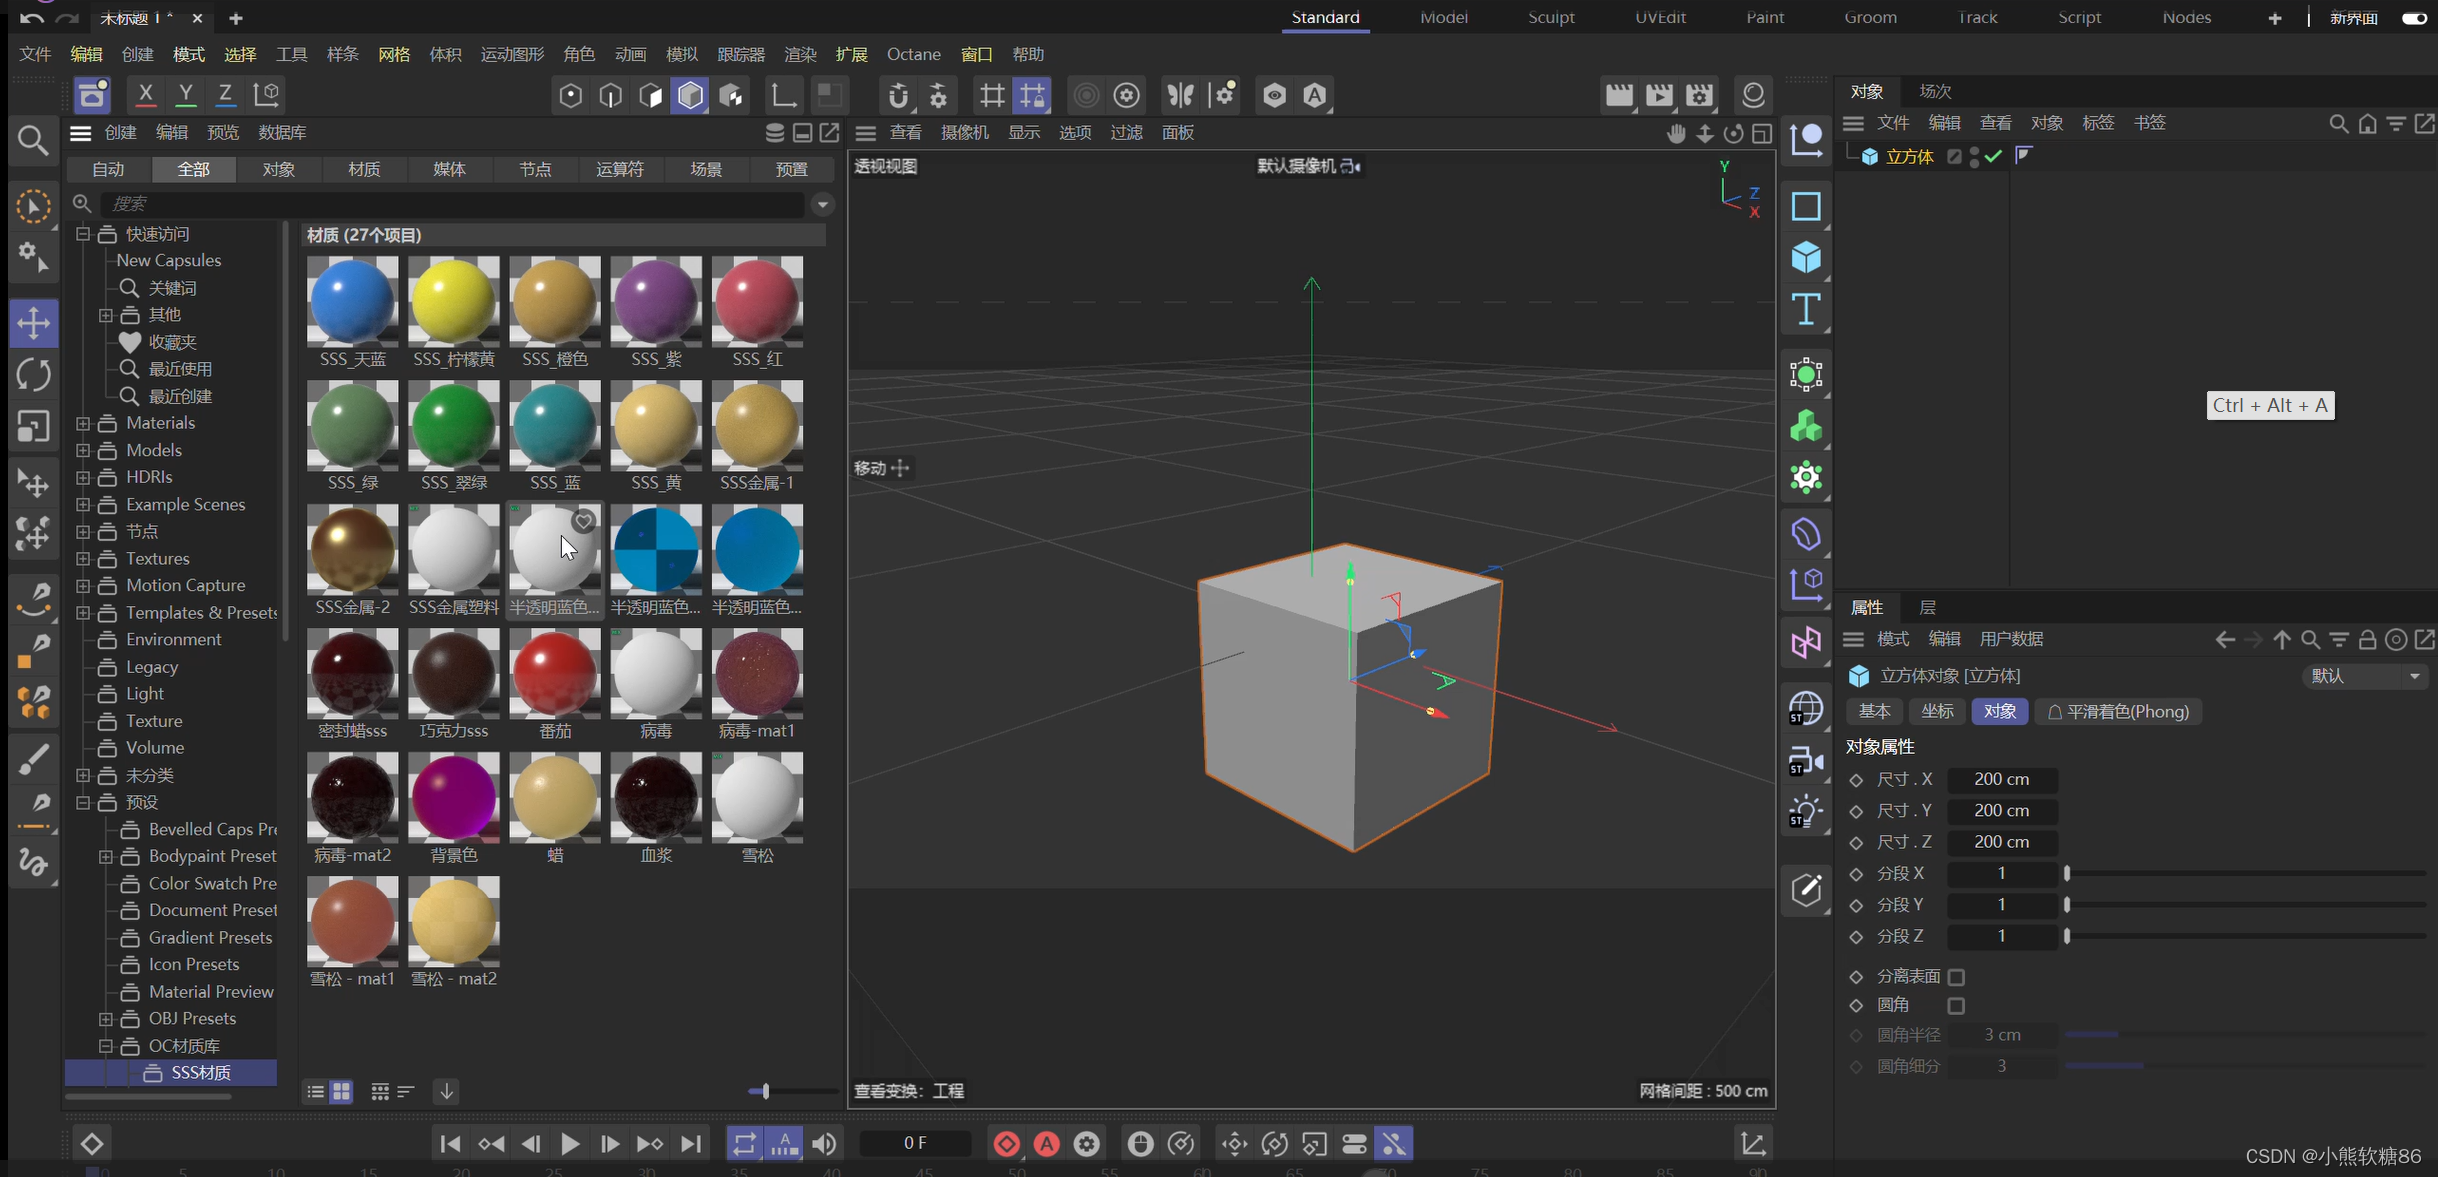
Task: Enable the 圆角 fillet checkbox
Action: click(x=1956, y=1006)
